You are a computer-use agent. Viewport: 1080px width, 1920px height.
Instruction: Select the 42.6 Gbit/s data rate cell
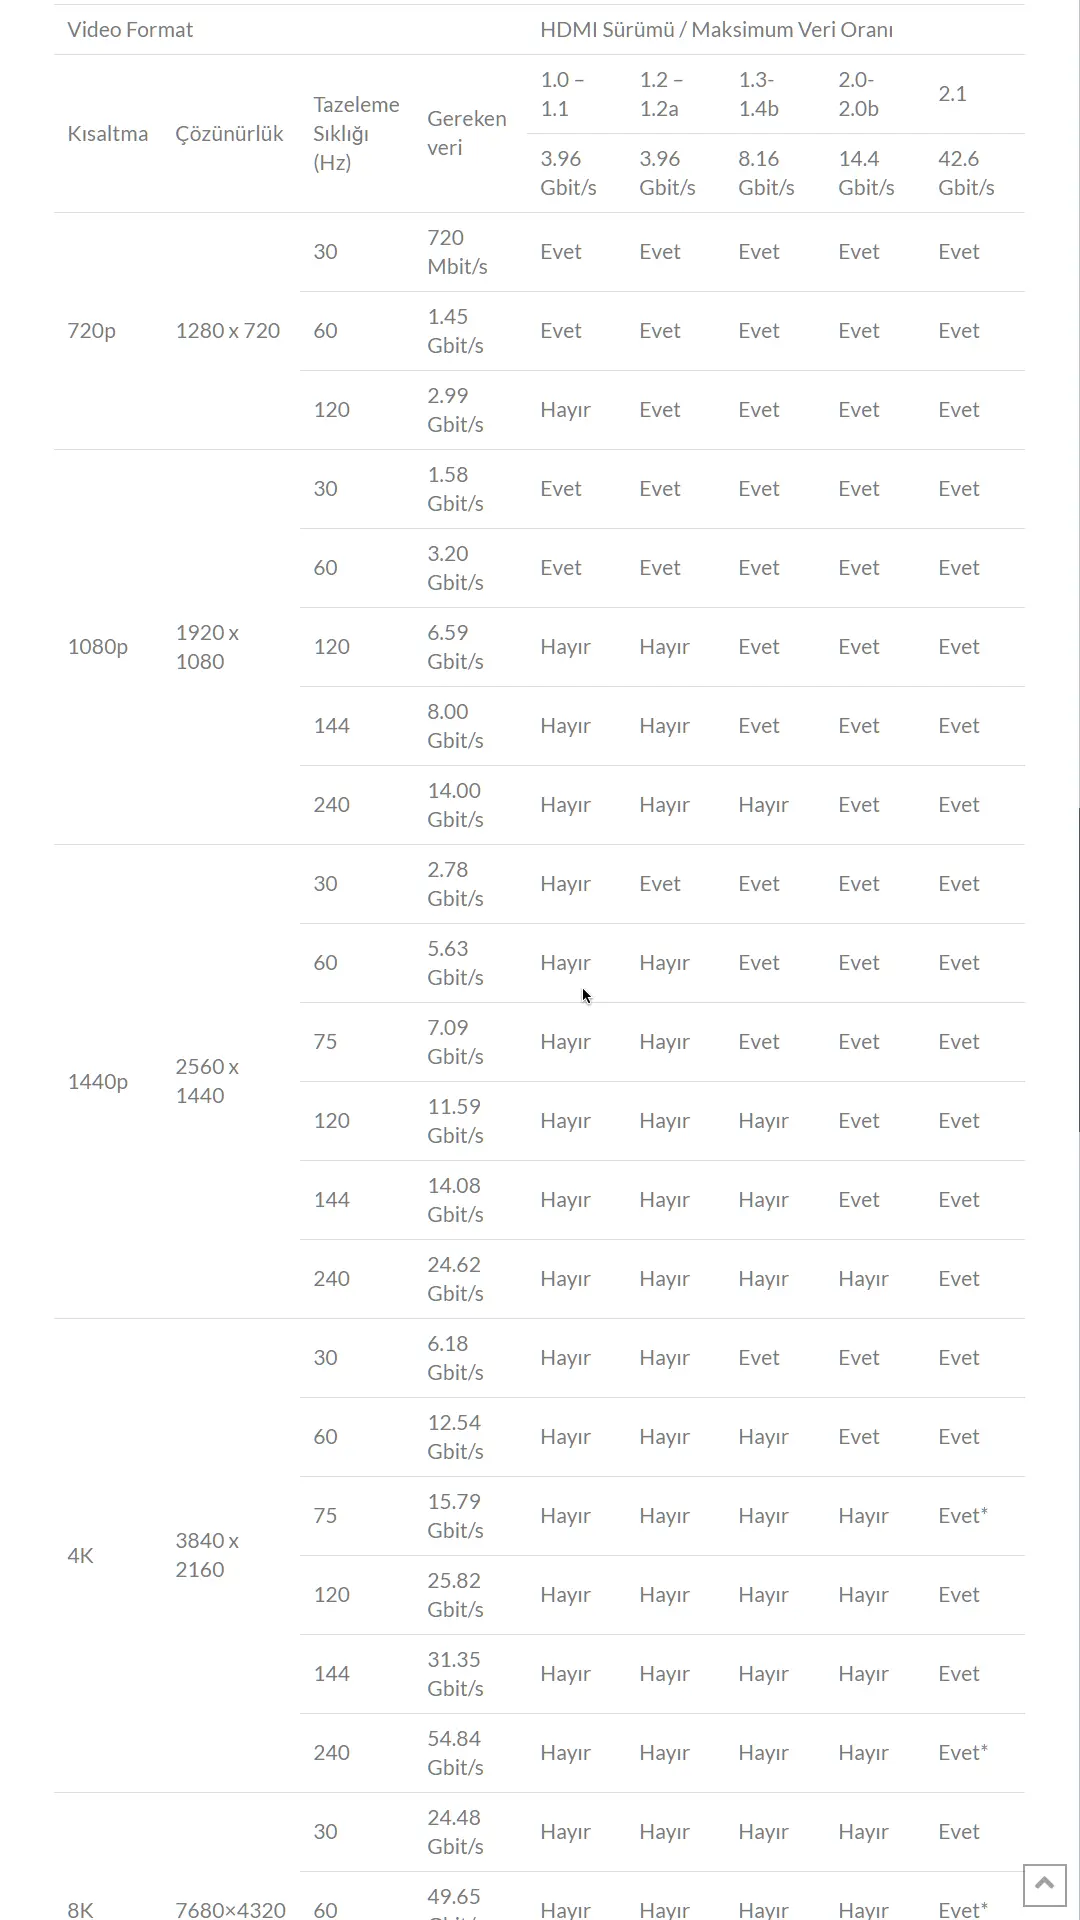click(x=966, y=173)
